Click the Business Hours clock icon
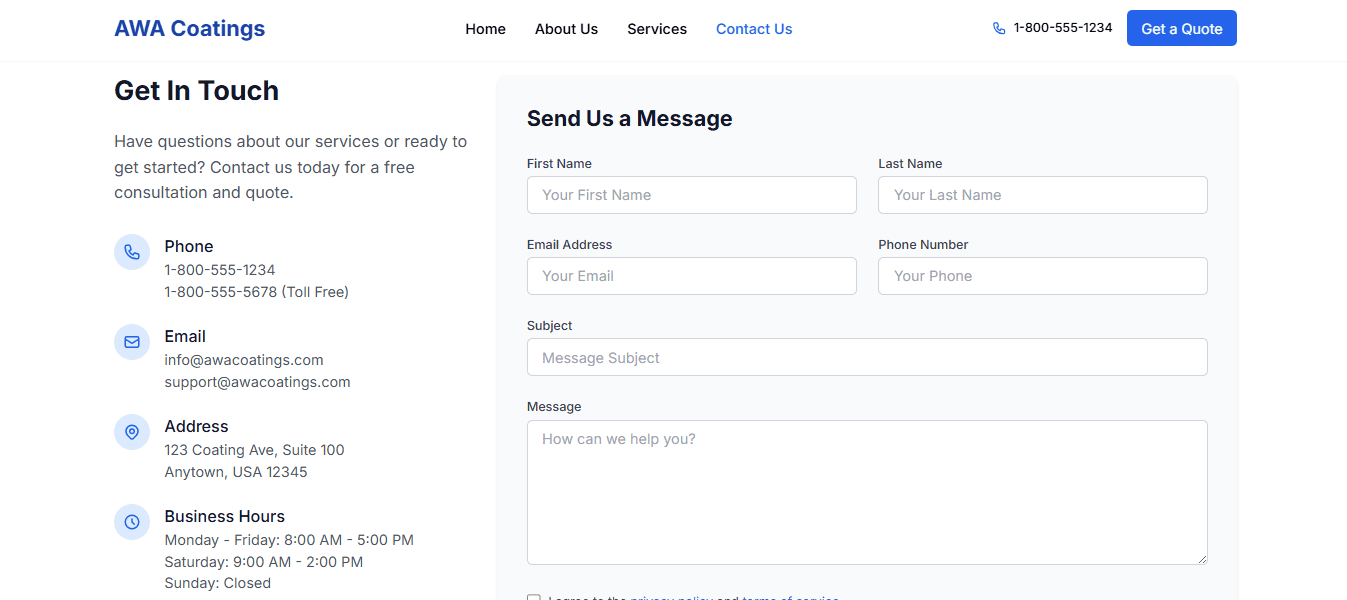 pyautogui.click(x=132, y=522)
